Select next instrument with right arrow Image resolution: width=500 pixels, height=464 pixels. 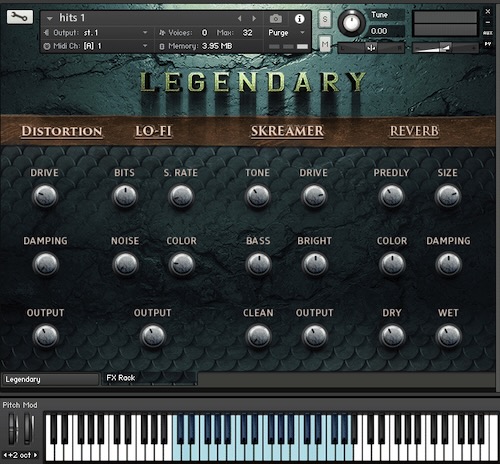pos(254,19)
